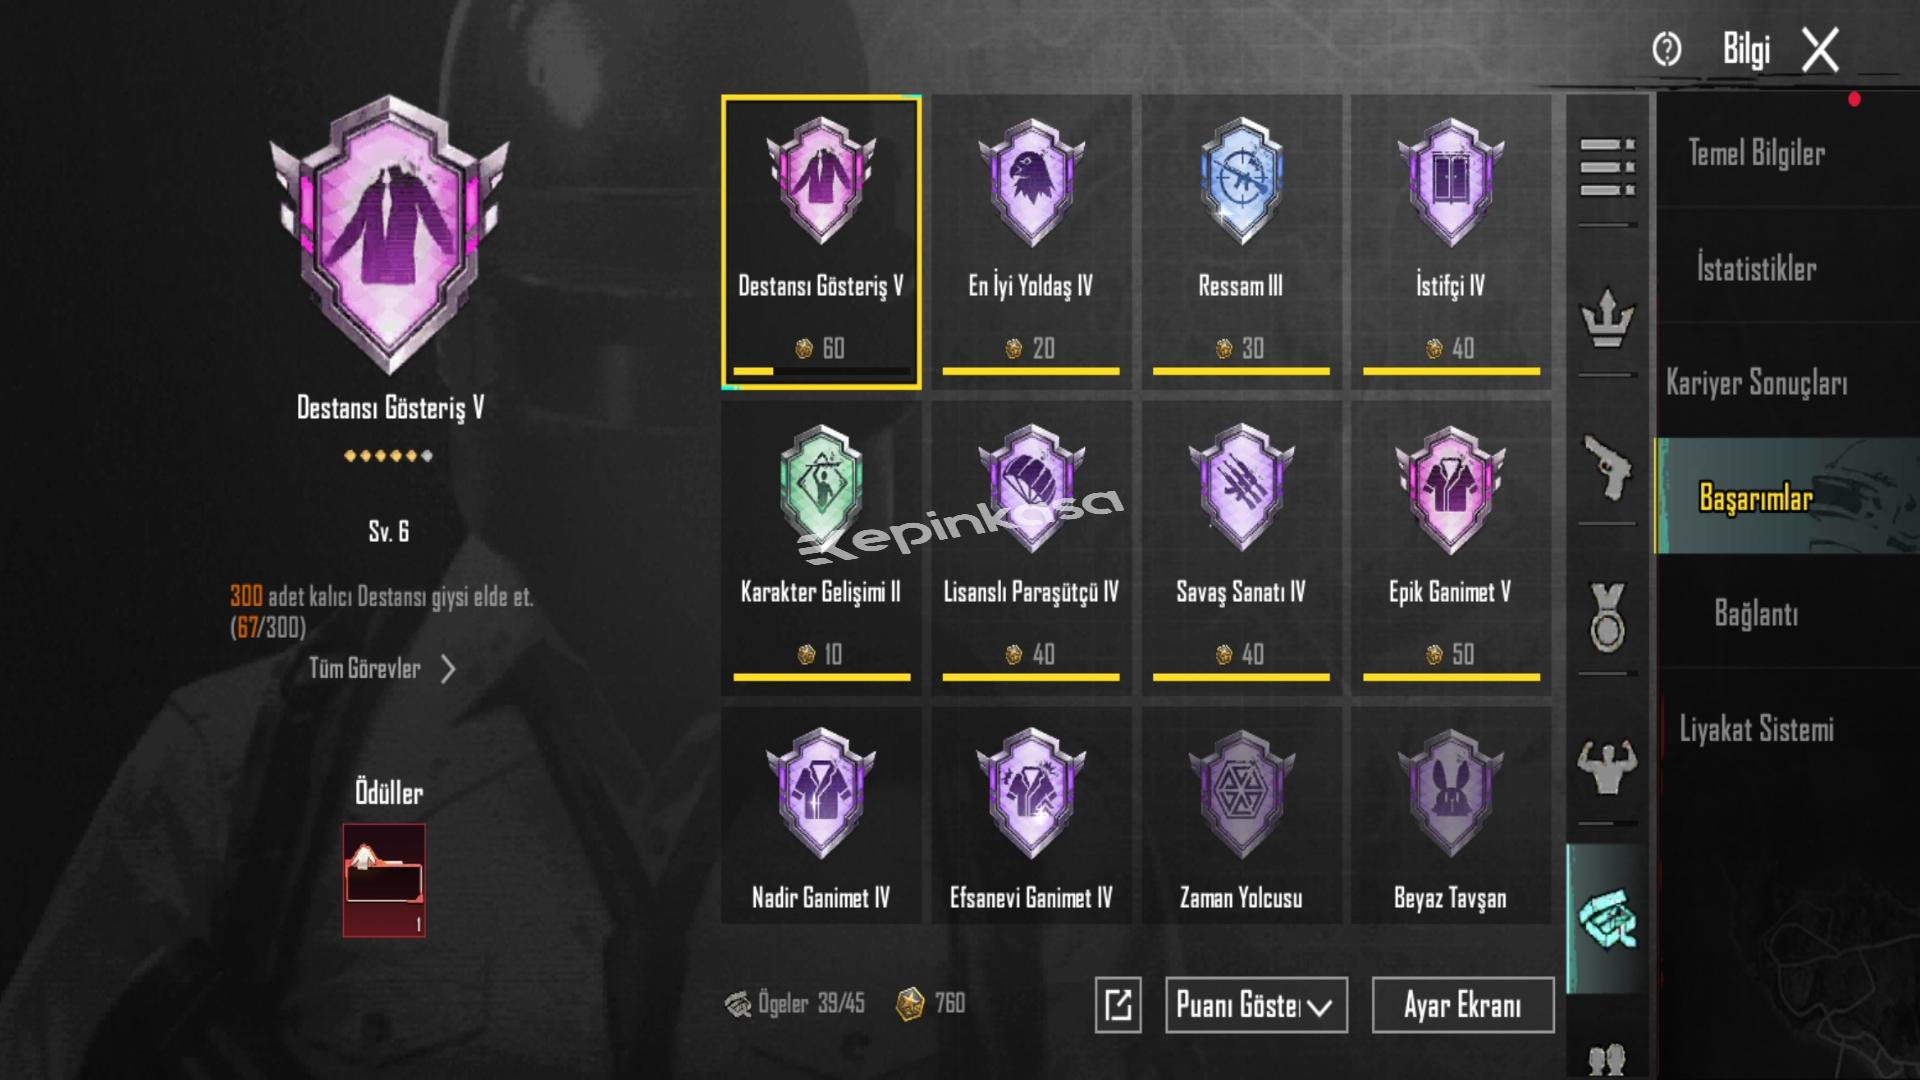
Task: Click the Ayar Ekranı button
Action: 1463,1005
